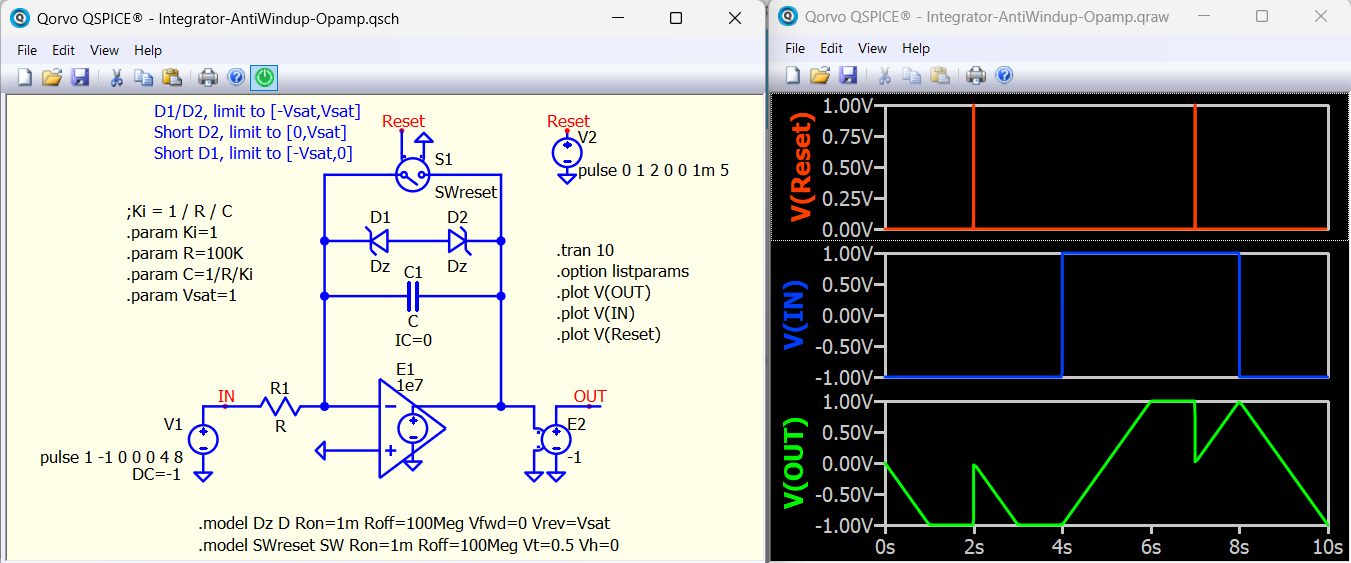Click New file icon in schematic window

25,77
